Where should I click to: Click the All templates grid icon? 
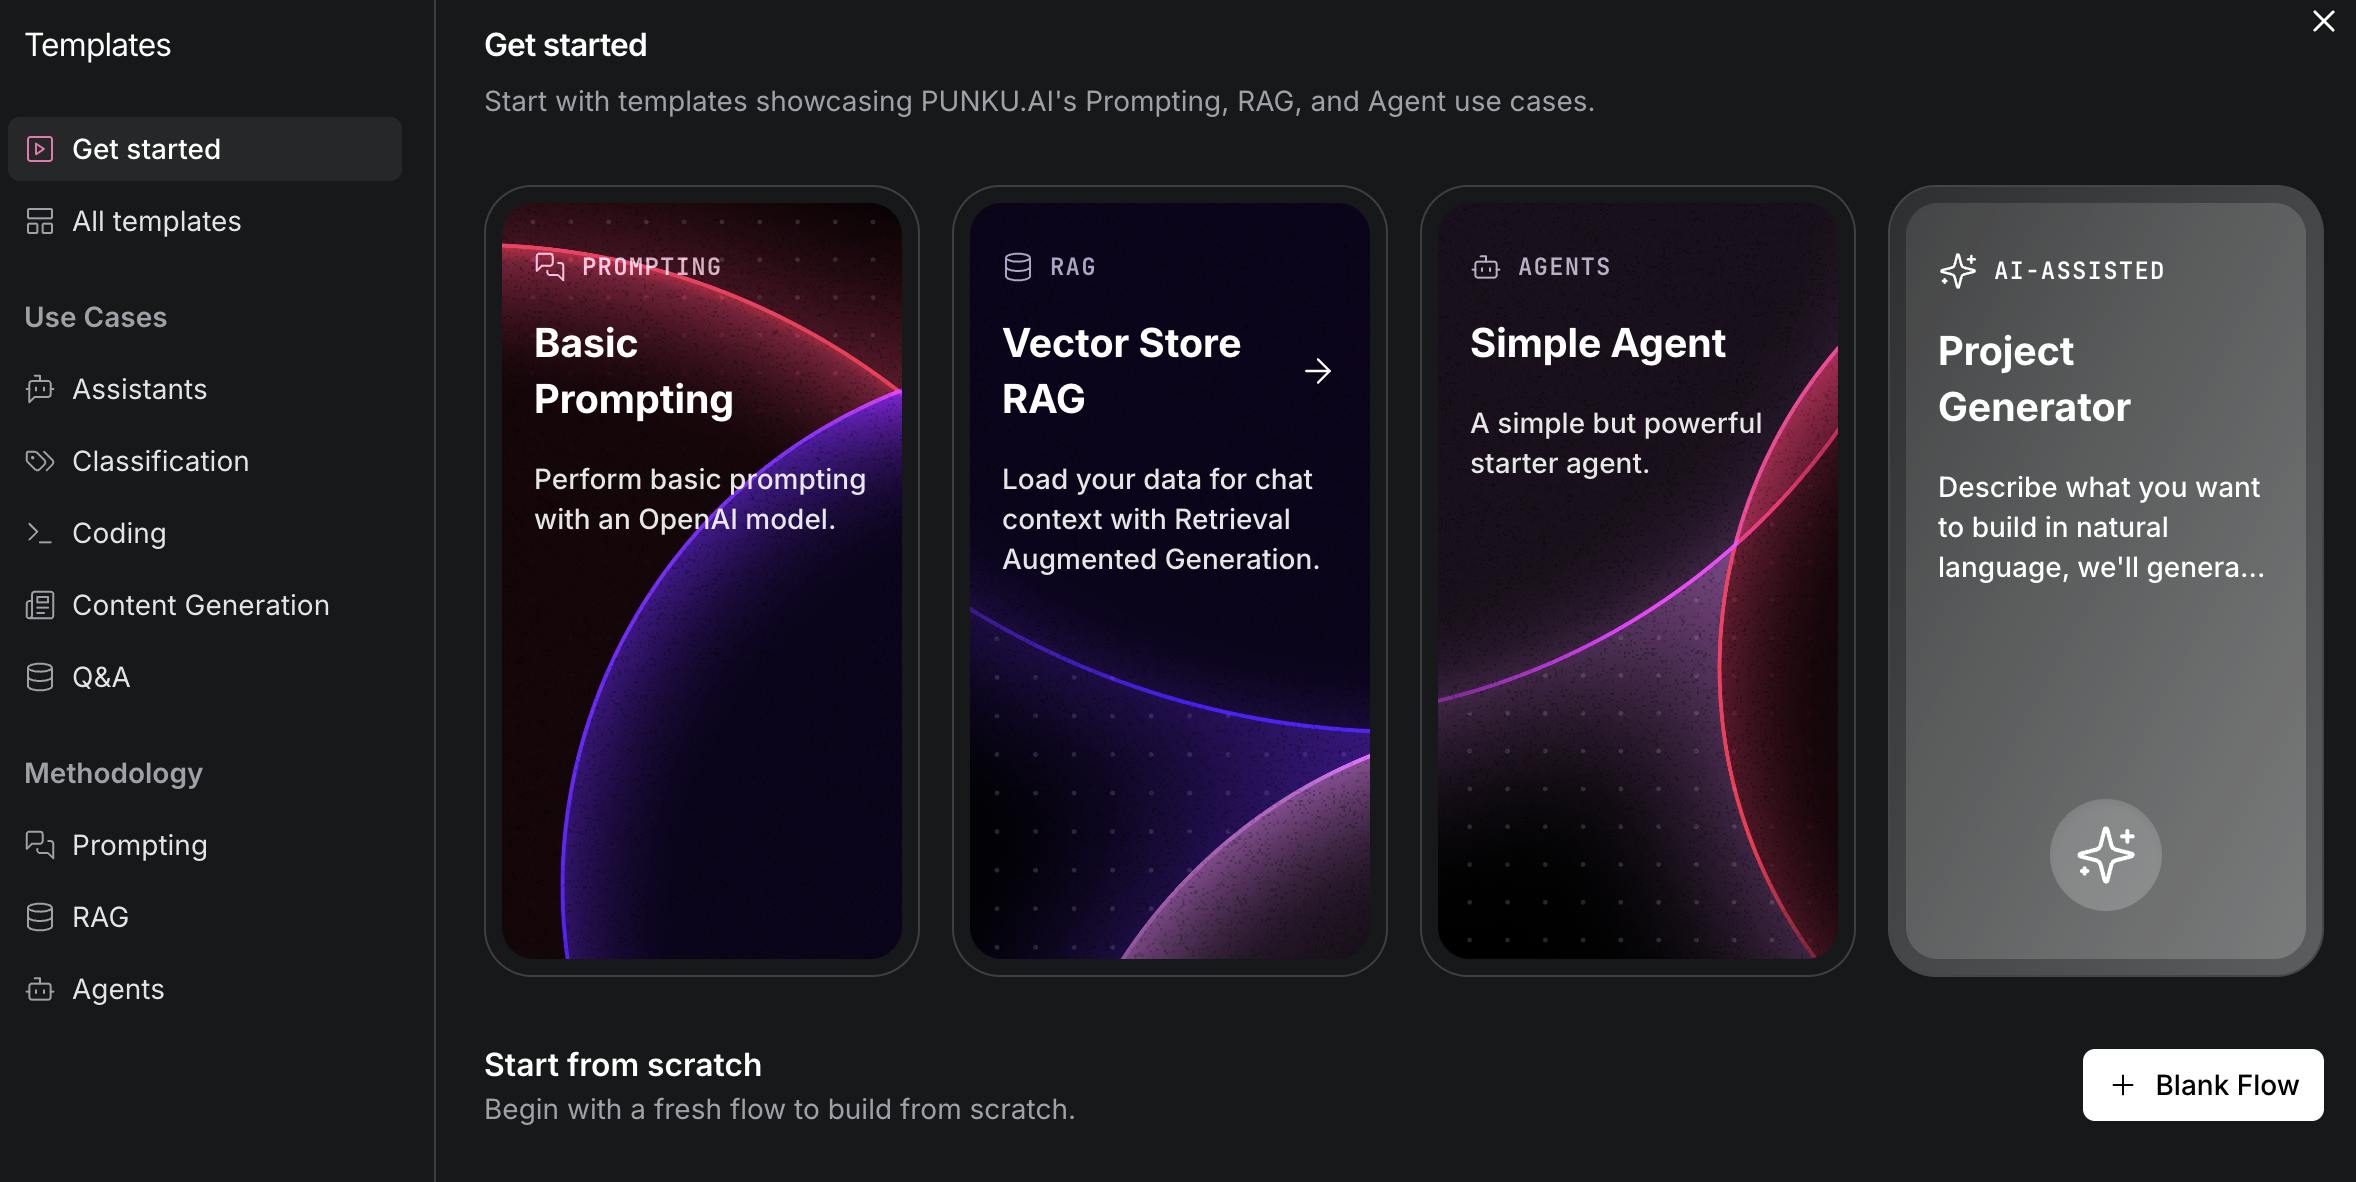click(40, 221)
